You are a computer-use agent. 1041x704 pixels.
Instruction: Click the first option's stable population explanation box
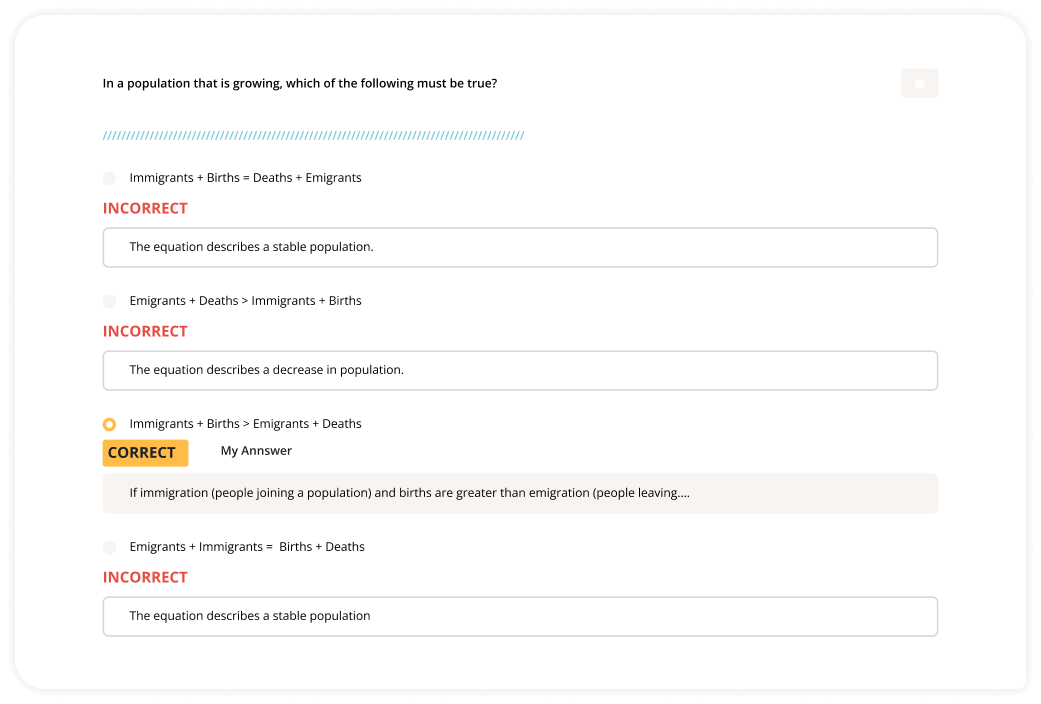520,247
